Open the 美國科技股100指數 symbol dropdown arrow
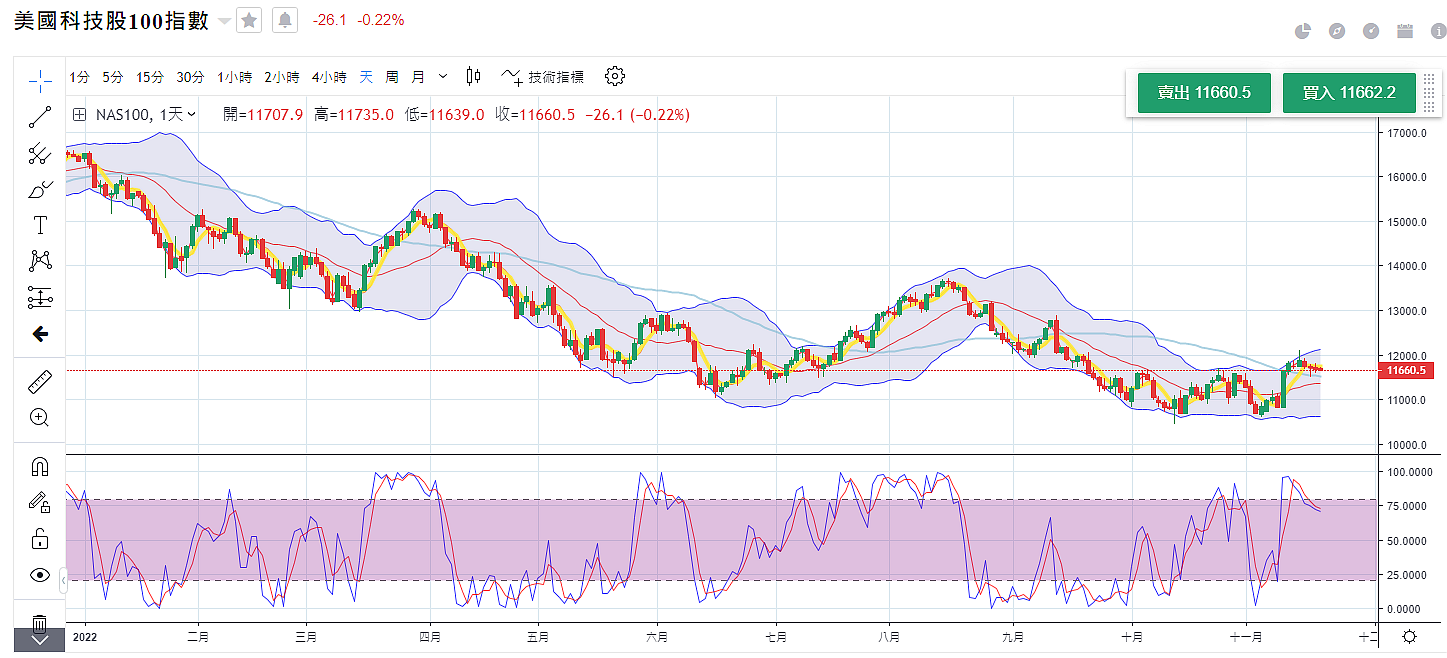This screenshot has height=658, width=1447. pos(223,21)
